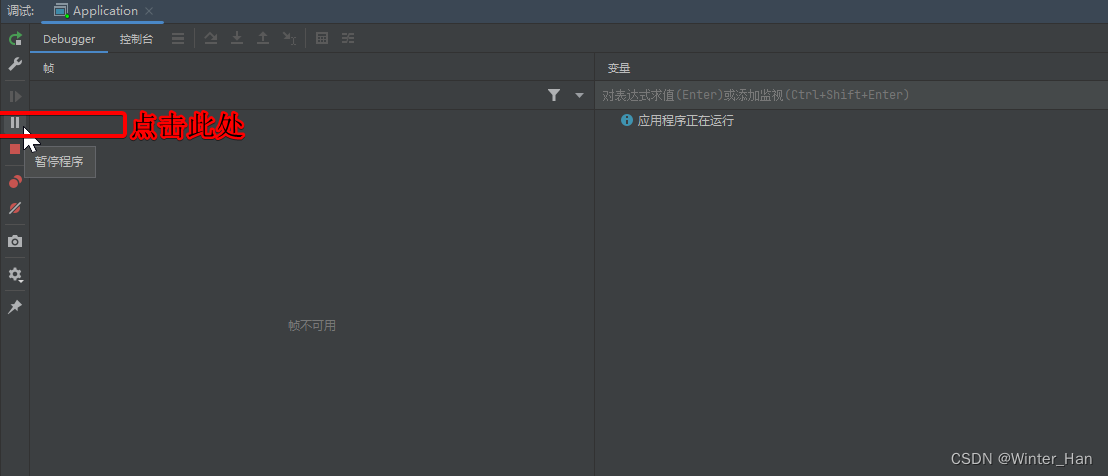Stop the program with the red square
Image resolution: width=1108 pixels, height=476 pixels.
pos(15,149)
